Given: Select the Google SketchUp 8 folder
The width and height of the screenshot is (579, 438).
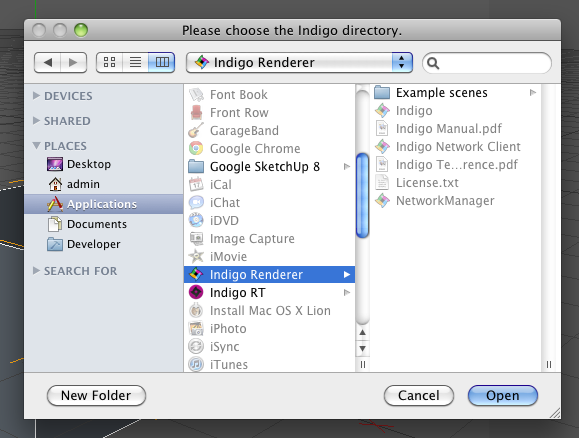Looking at the screenshot, I should pos(269,167).
